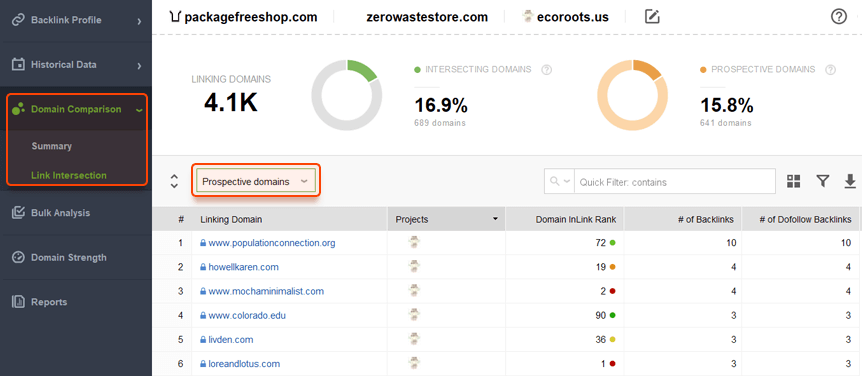Image resolution: width=863 pixels, height=376 pixels.
Task: Click the Intersecting Domains info icon
Action: [x=547, y=70]
